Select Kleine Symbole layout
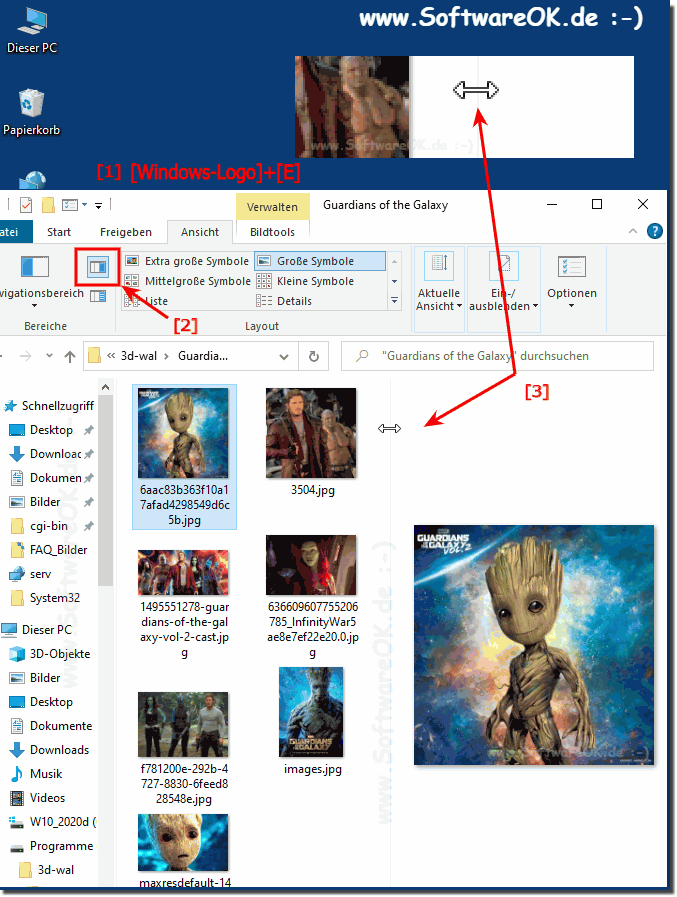Screen dimensions: 677x897 [306, 281]
